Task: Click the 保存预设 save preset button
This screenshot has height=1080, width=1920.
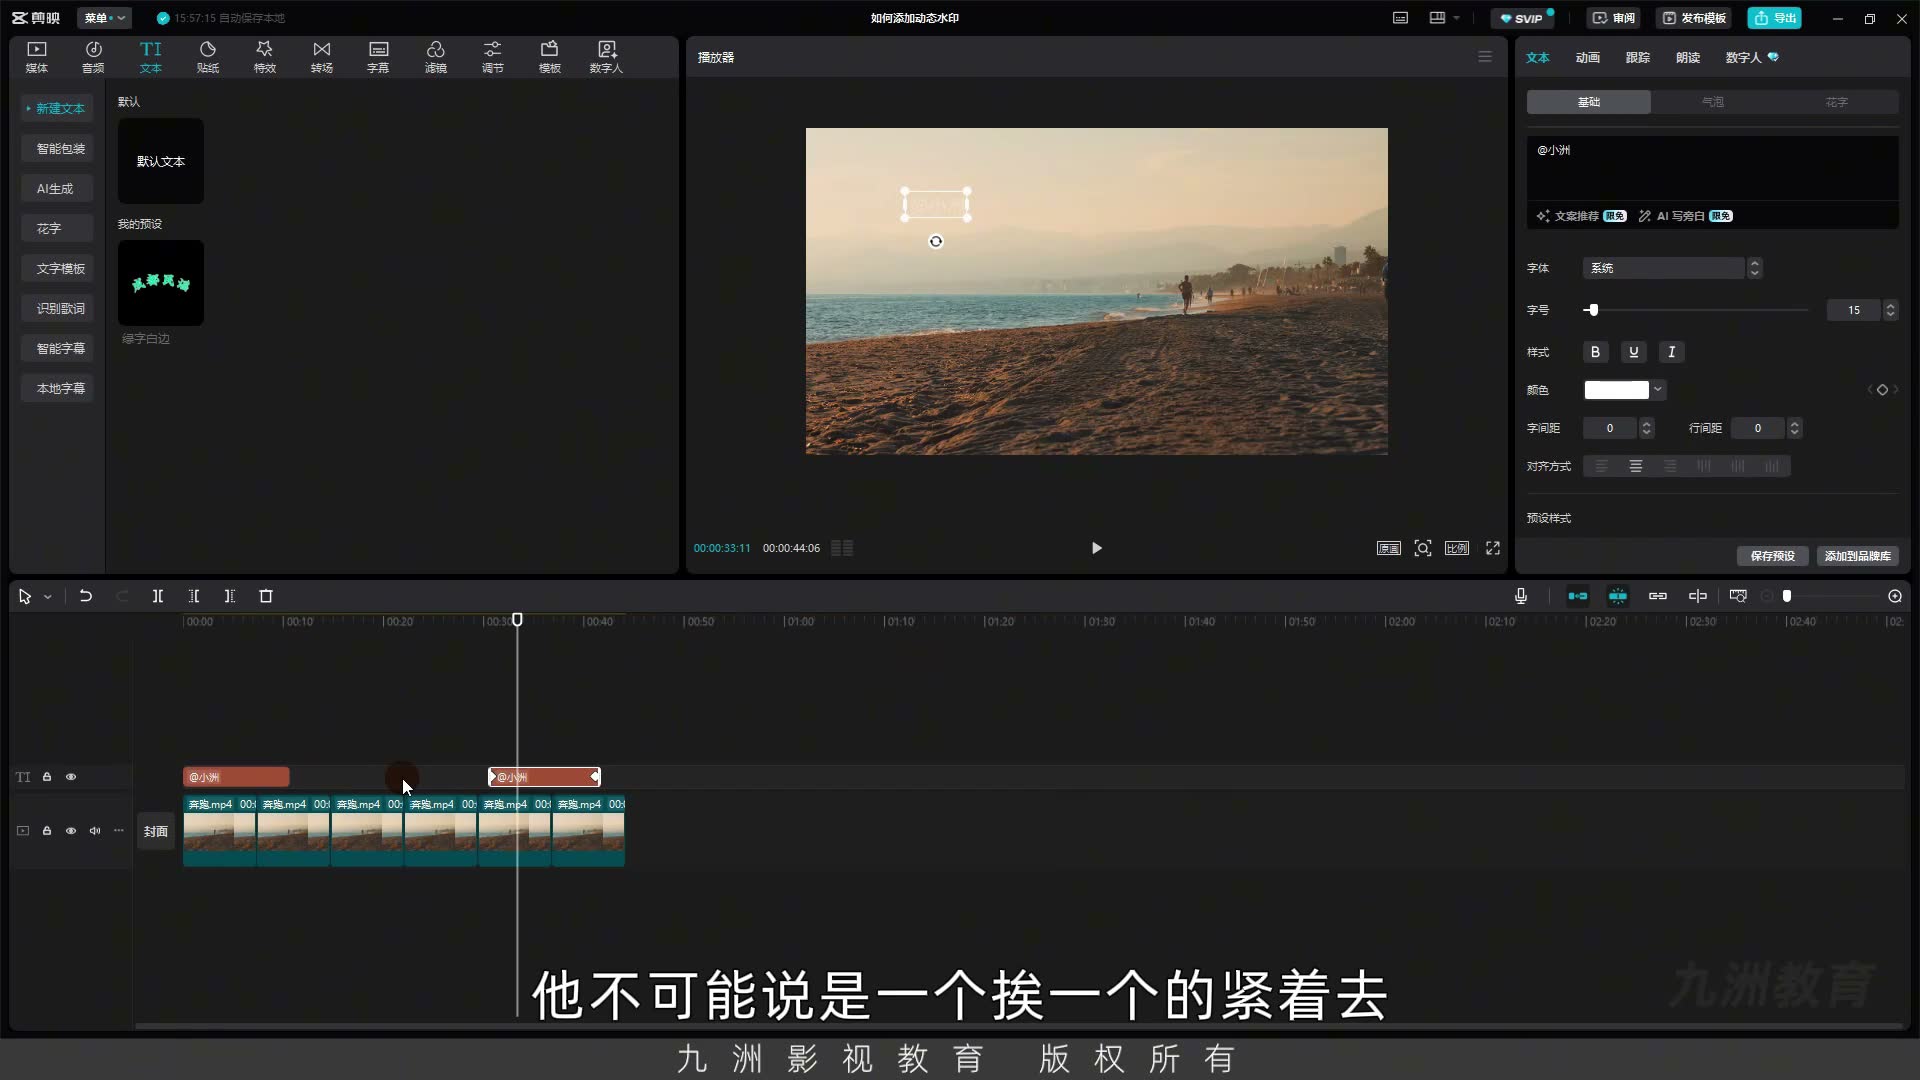Action: coord(1773,556)
